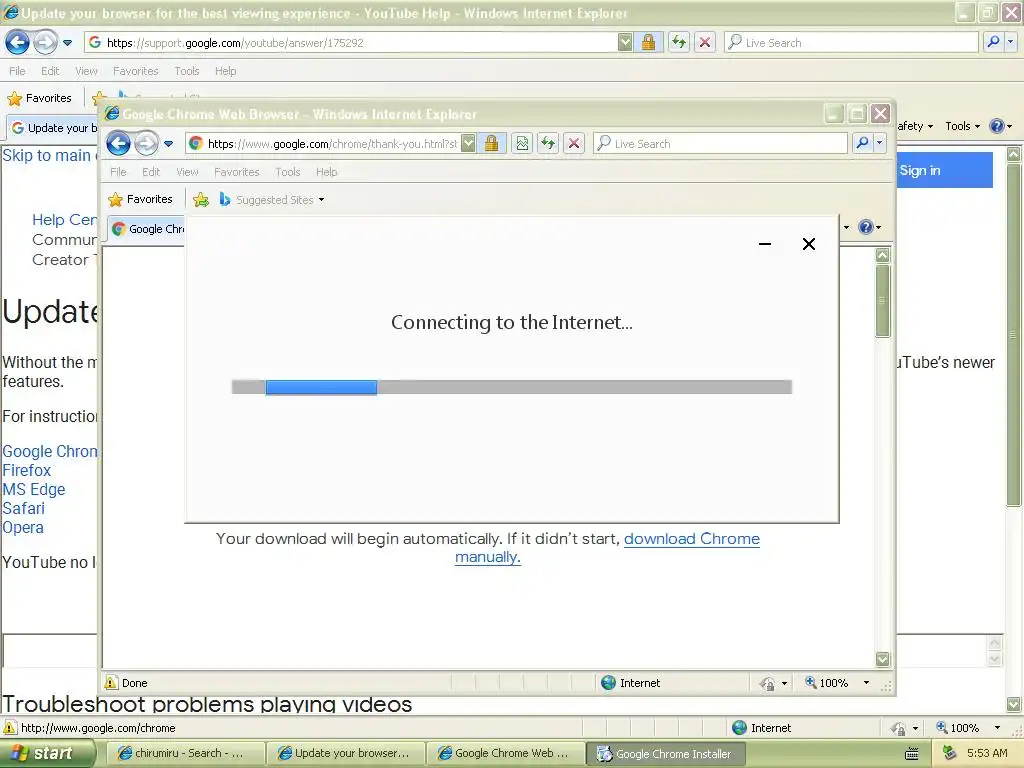Select the Google Chrome page tab
The width and height of the screenshot is (1024, 768).
pos(148,229)
